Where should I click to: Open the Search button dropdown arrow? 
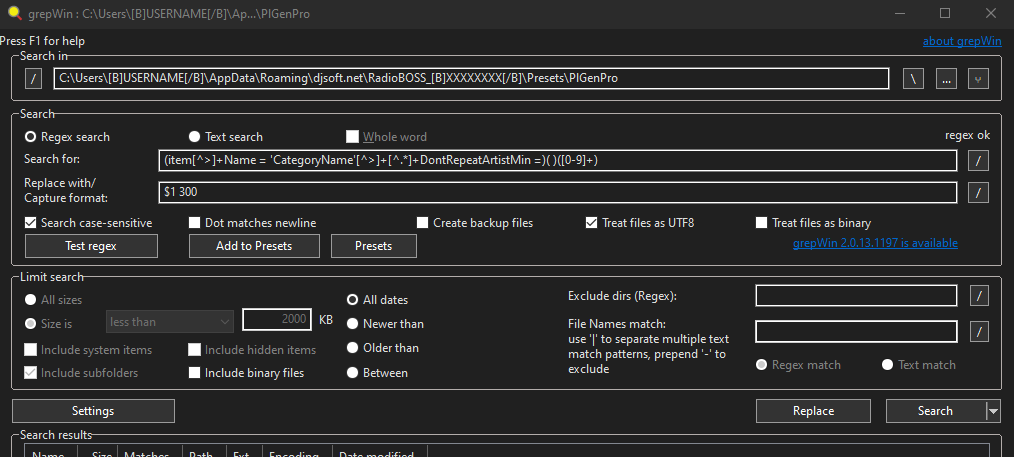(x=992, y=411)
